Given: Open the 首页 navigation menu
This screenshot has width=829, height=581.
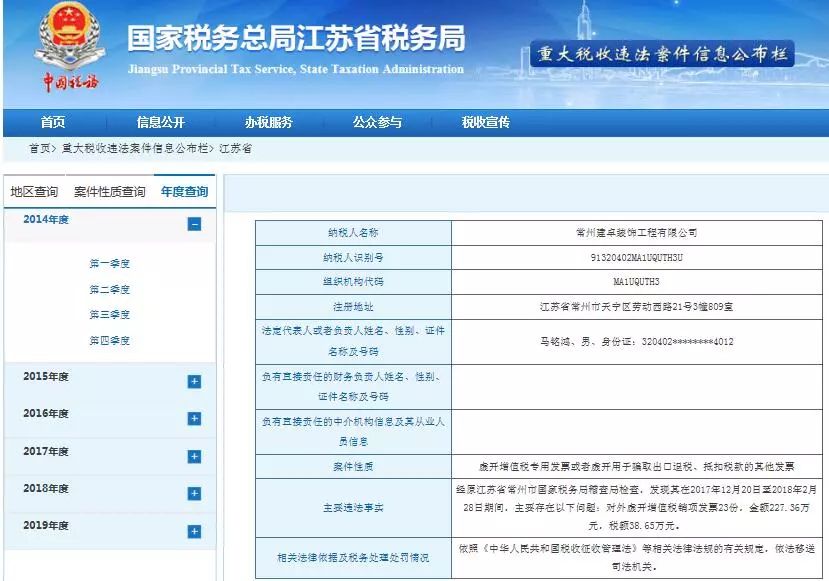Looking at the screenshot, I should (x=53, y=123).
